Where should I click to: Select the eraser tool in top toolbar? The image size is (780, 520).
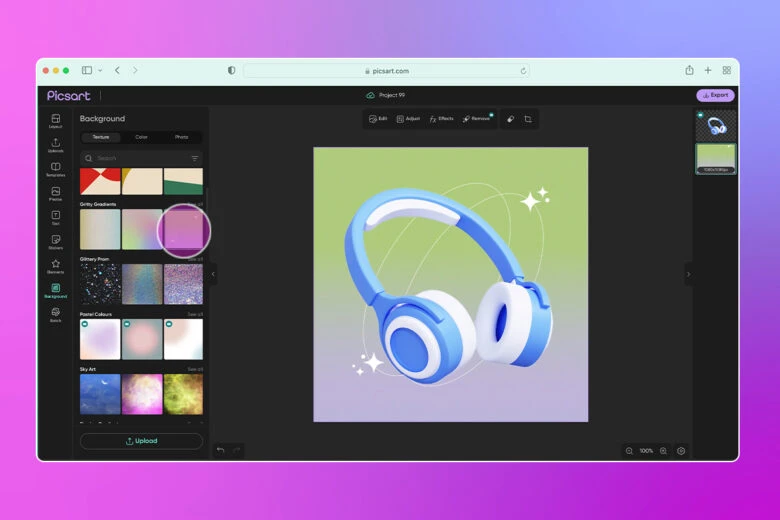509,119
